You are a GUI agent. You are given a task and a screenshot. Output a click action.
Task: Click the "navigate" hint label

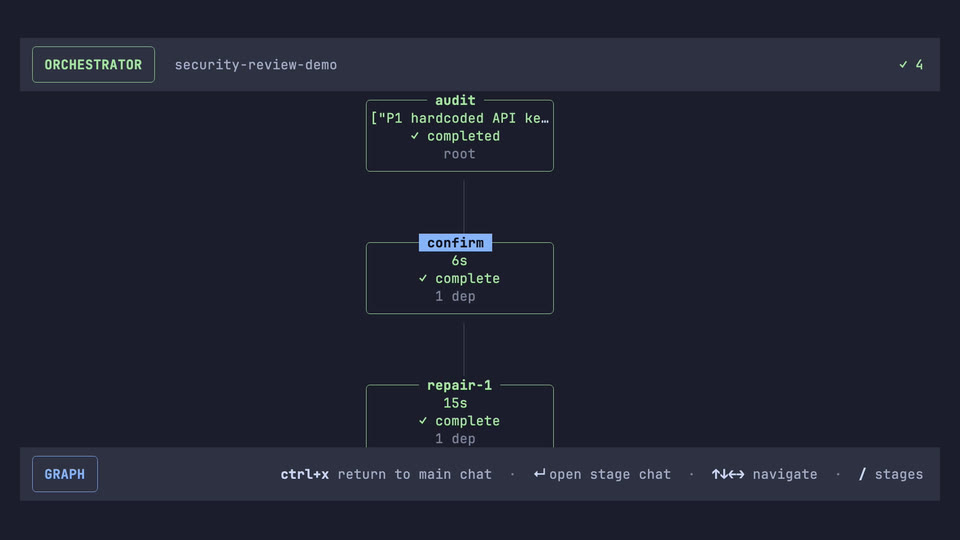coord(785,474)
